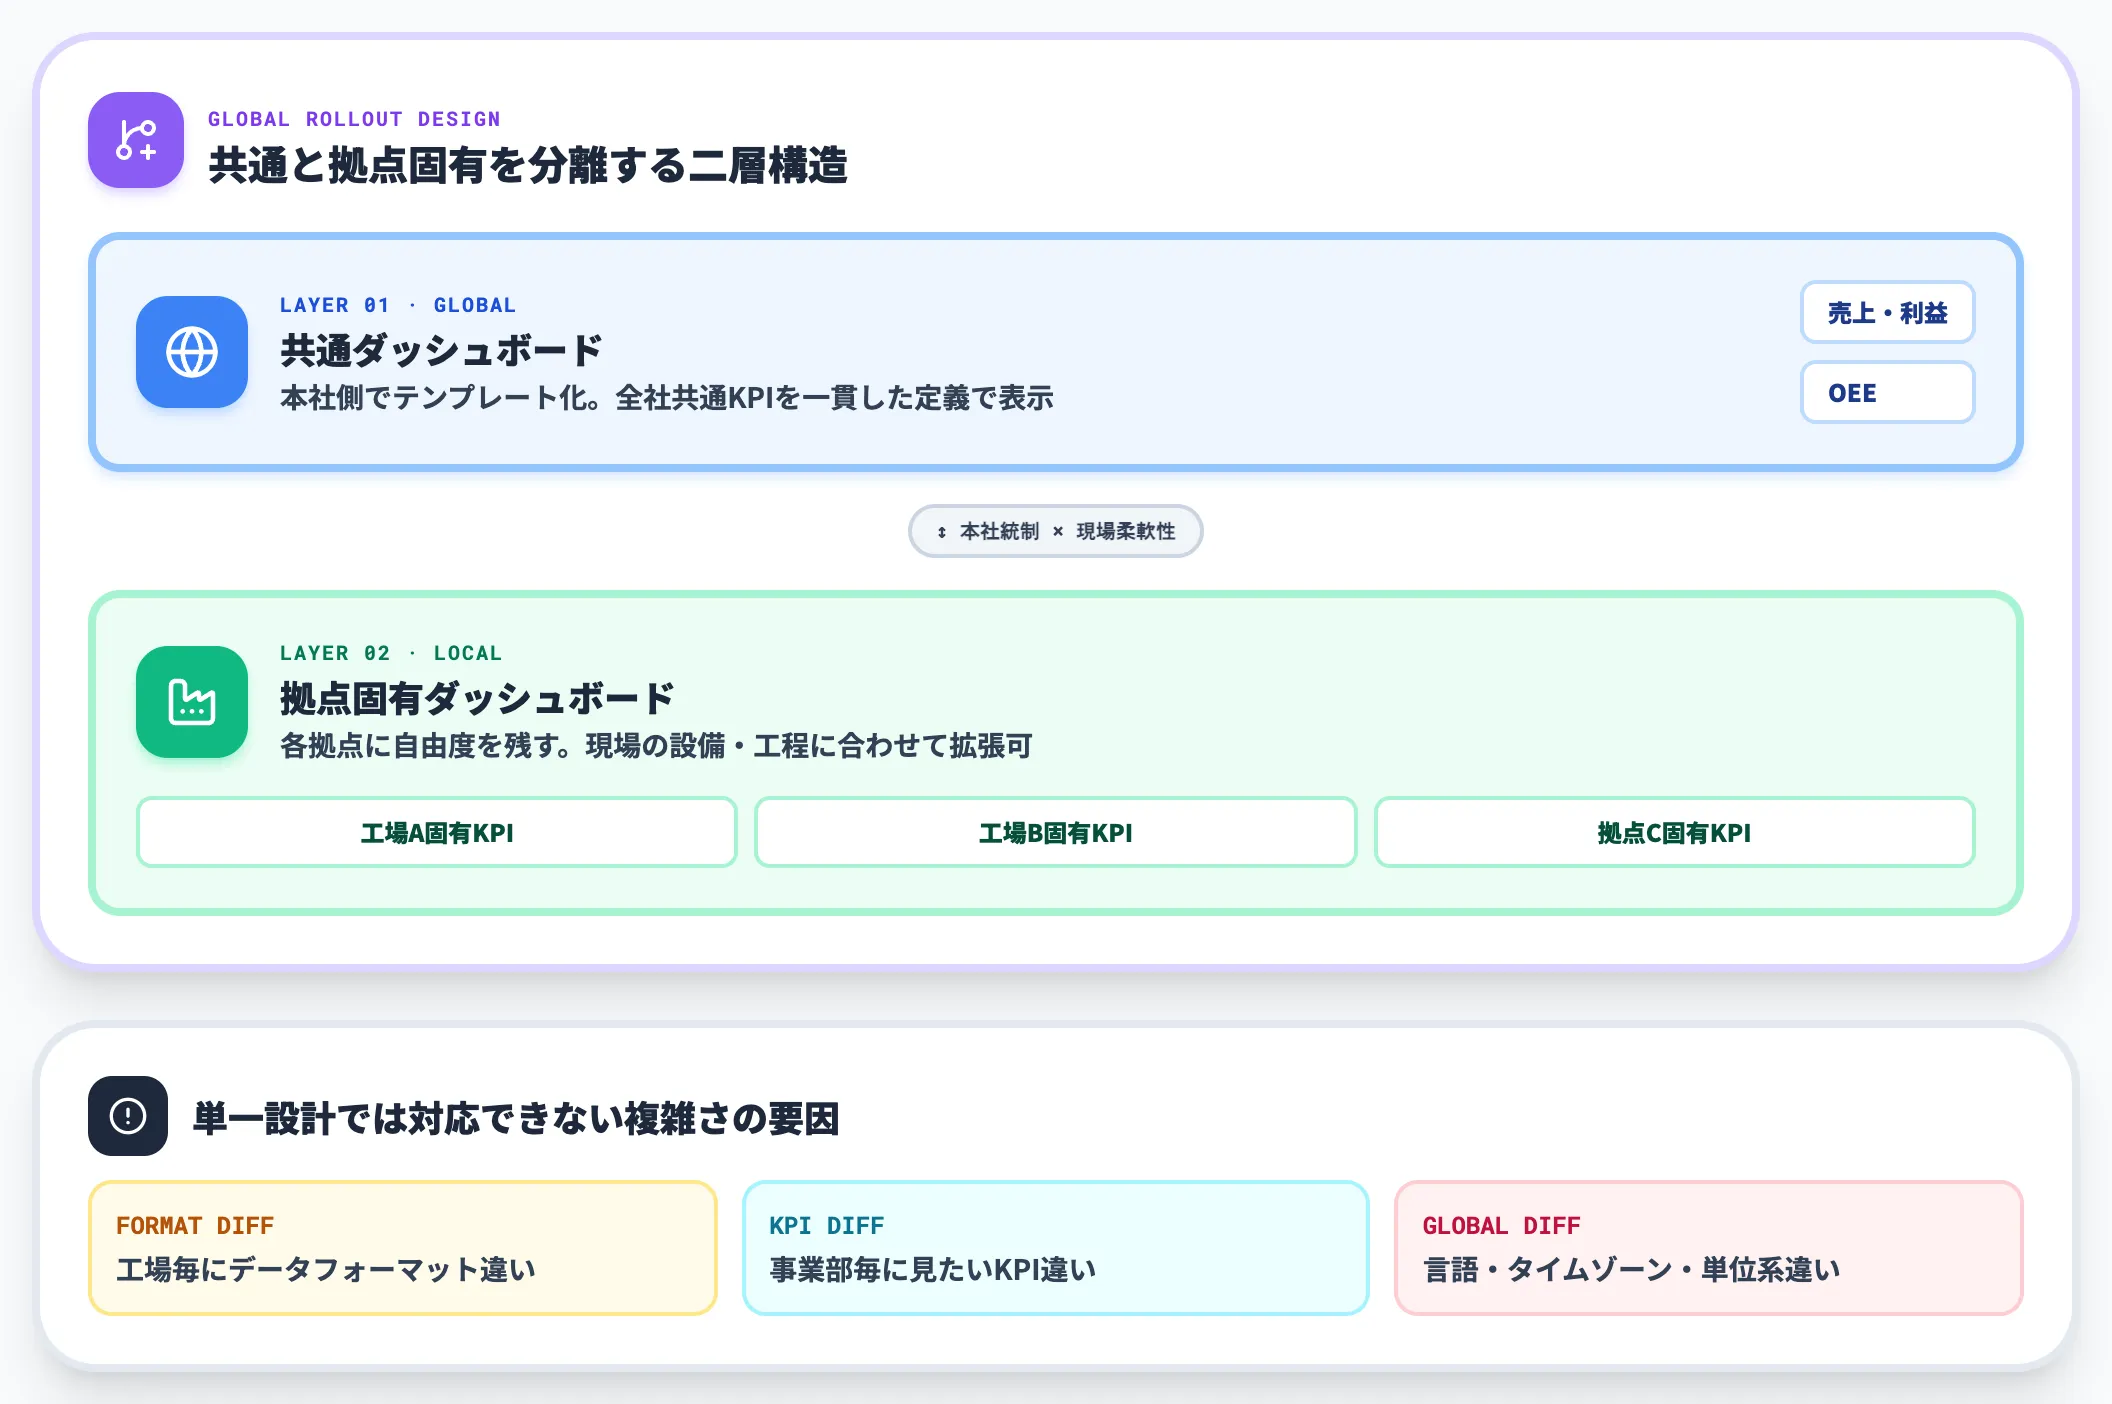Click the KPI DIFF card

point(1056,1248)
